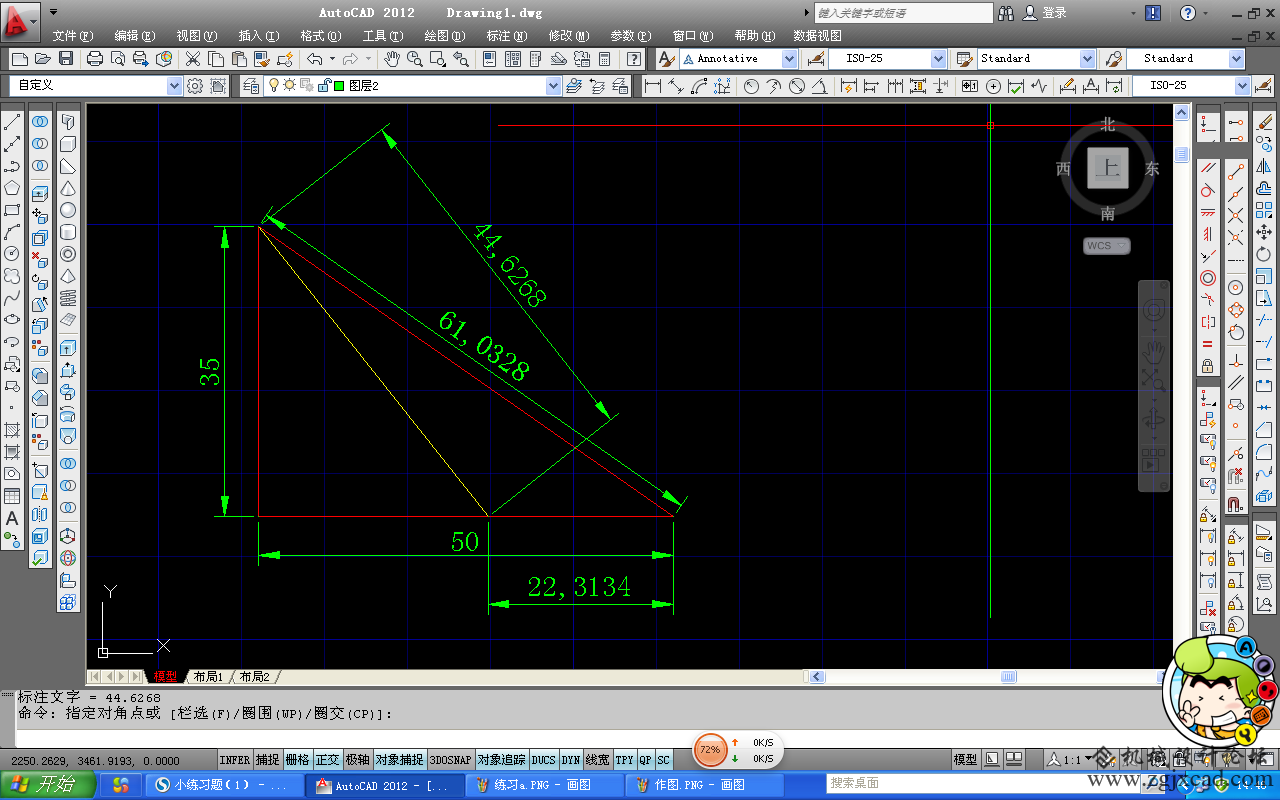Viewport: 1280px width, 800px height.
Task: Click the Plot printer icon
Action: (x=95, y=59)
